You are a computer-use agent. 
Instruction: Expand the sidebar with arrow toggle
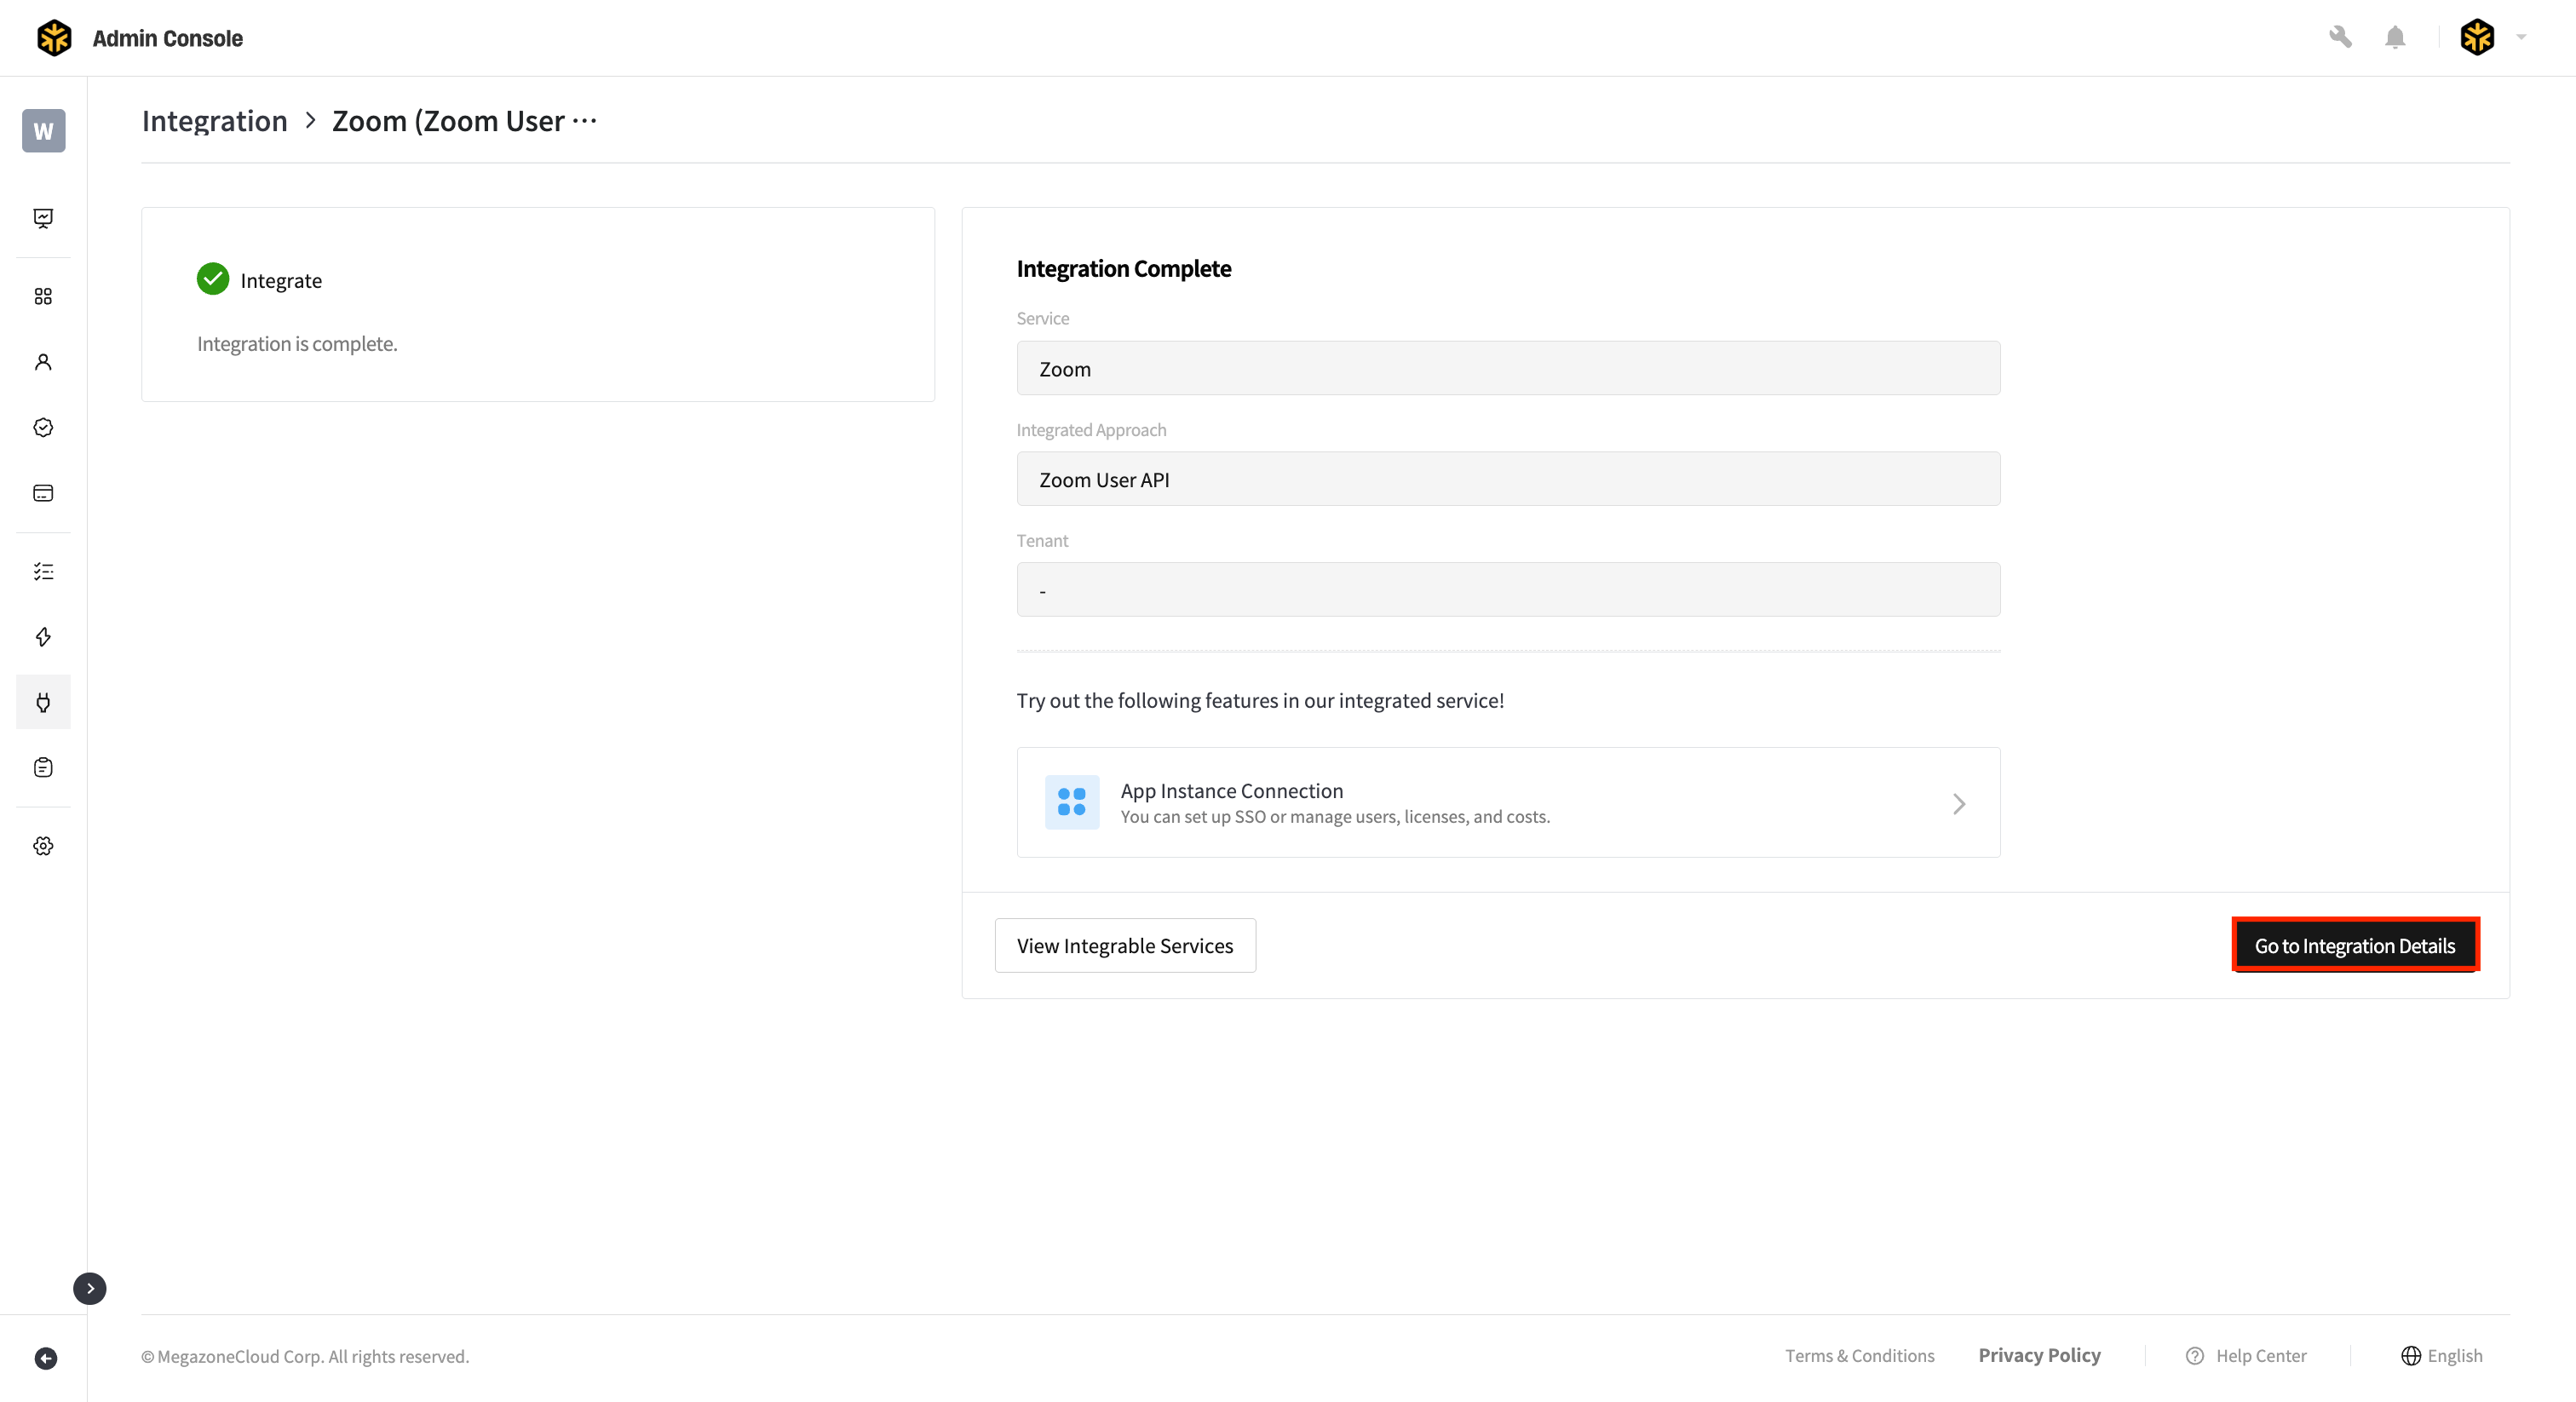(90, 1288)
